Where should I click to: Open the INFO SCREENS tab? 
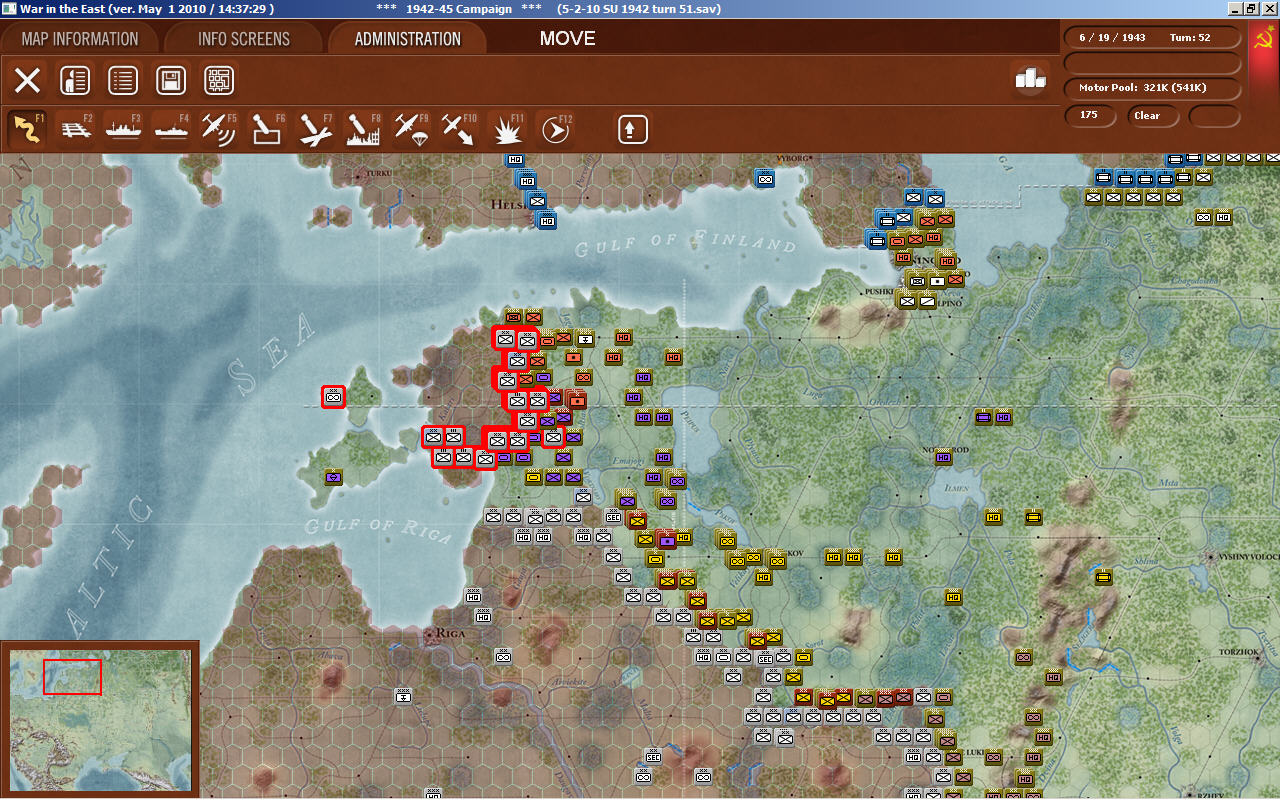click(244, 39)
